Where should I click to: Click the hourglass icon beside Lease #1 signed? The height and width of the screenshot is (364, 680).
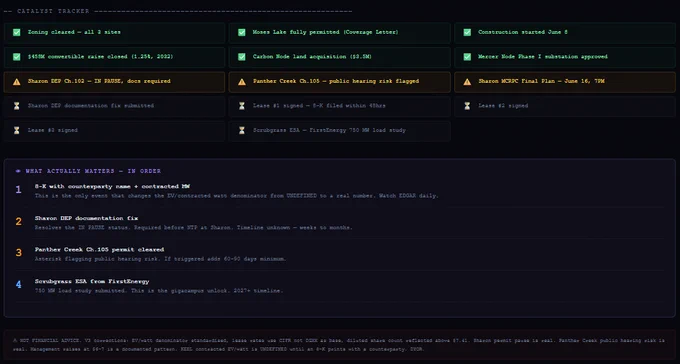tap(242, 106)
